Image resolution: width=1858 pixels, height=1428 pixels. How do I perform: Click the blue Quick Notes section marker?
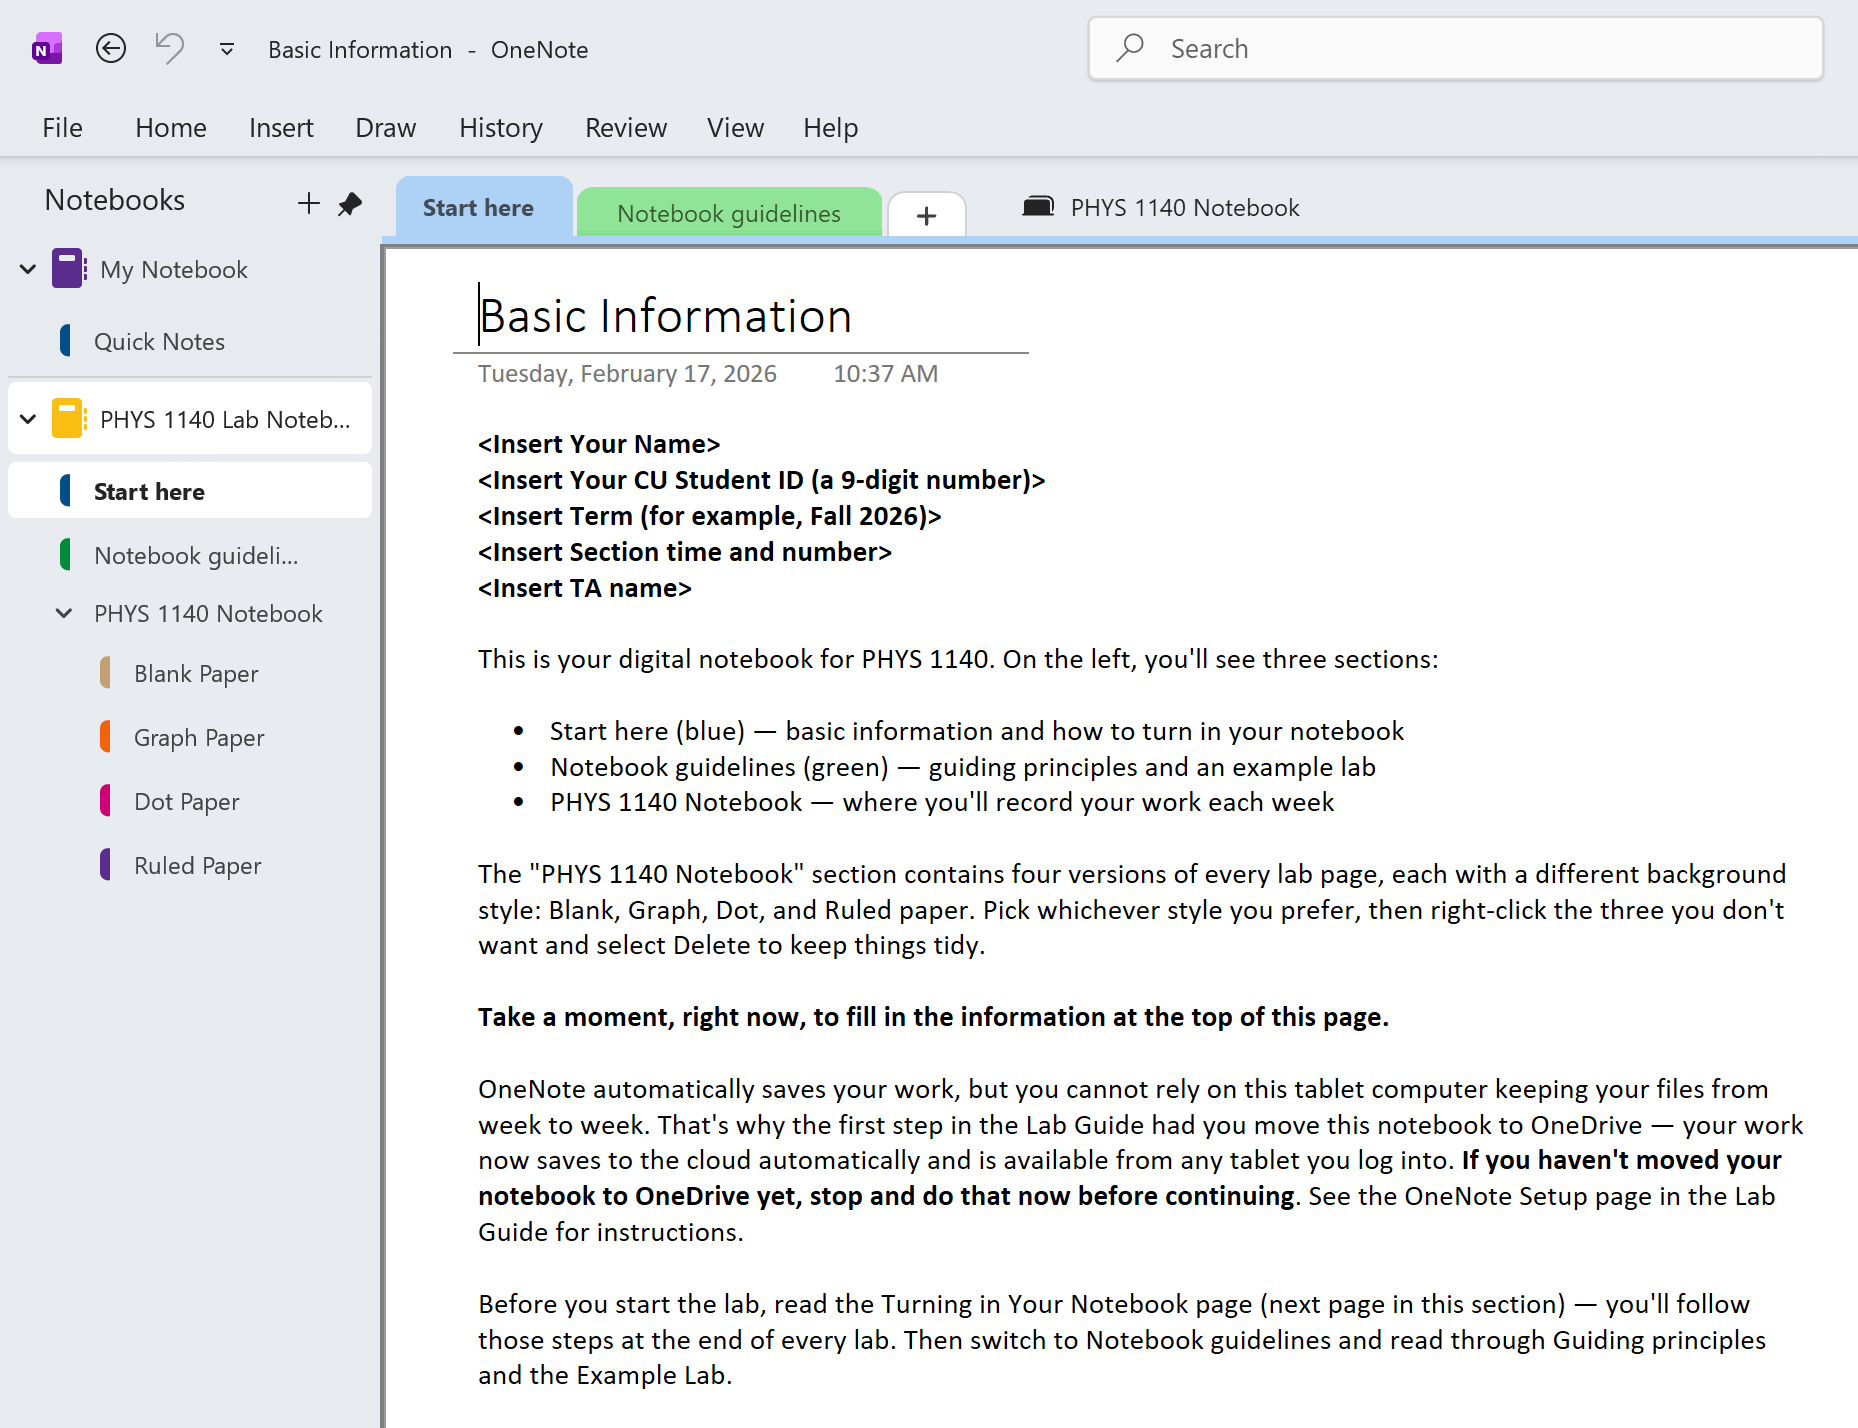click(65, 341)
